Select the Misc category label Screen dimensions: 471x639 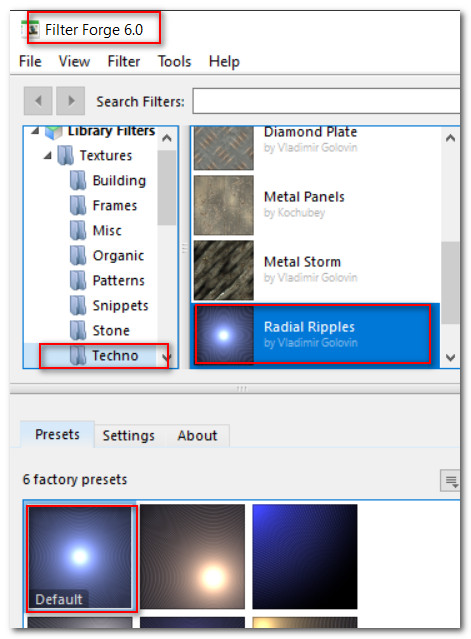[107, 230]
